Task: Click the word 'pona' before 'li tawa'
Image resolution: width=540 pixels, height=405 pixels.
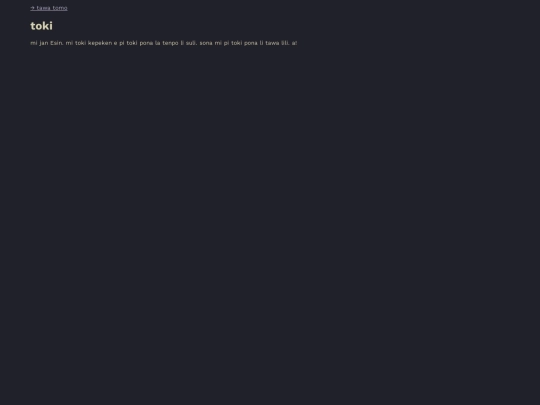Action: point(251,43)
